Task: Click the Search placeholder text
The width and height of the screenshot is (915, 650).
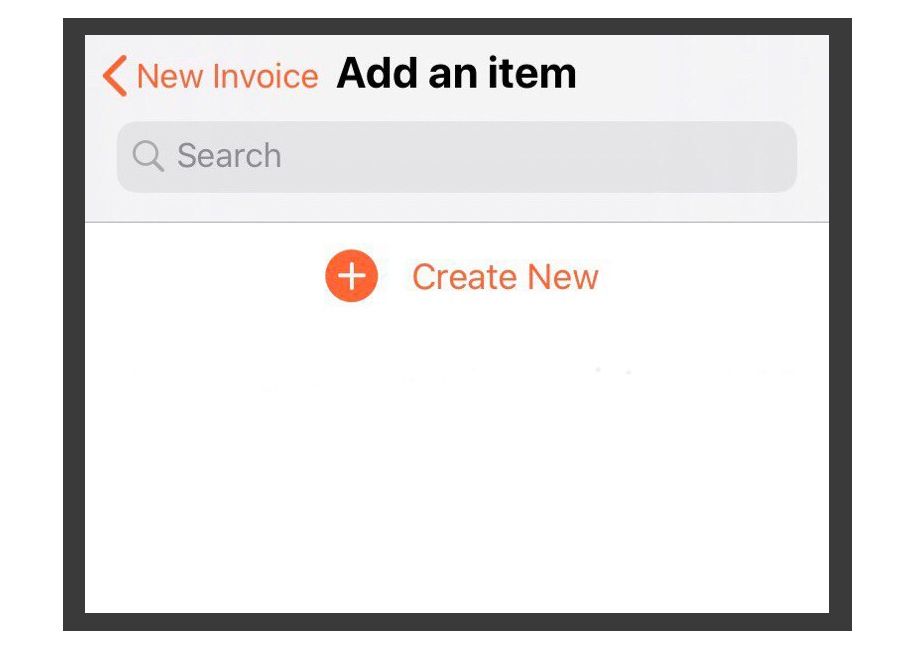Action: pos(229,156)
